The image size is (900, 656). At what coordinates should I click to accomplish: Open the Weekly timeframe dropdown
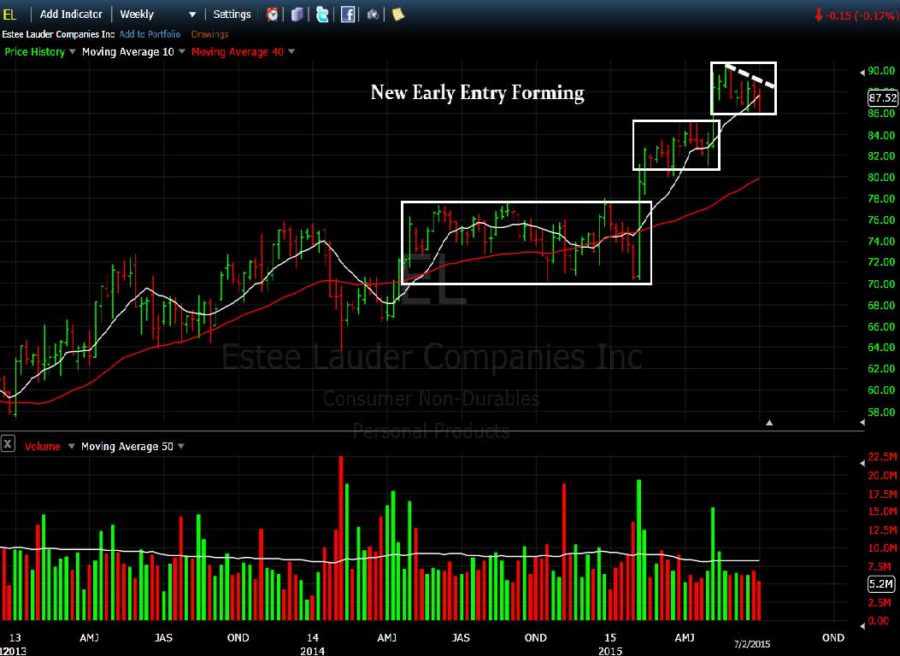point(158,14)
